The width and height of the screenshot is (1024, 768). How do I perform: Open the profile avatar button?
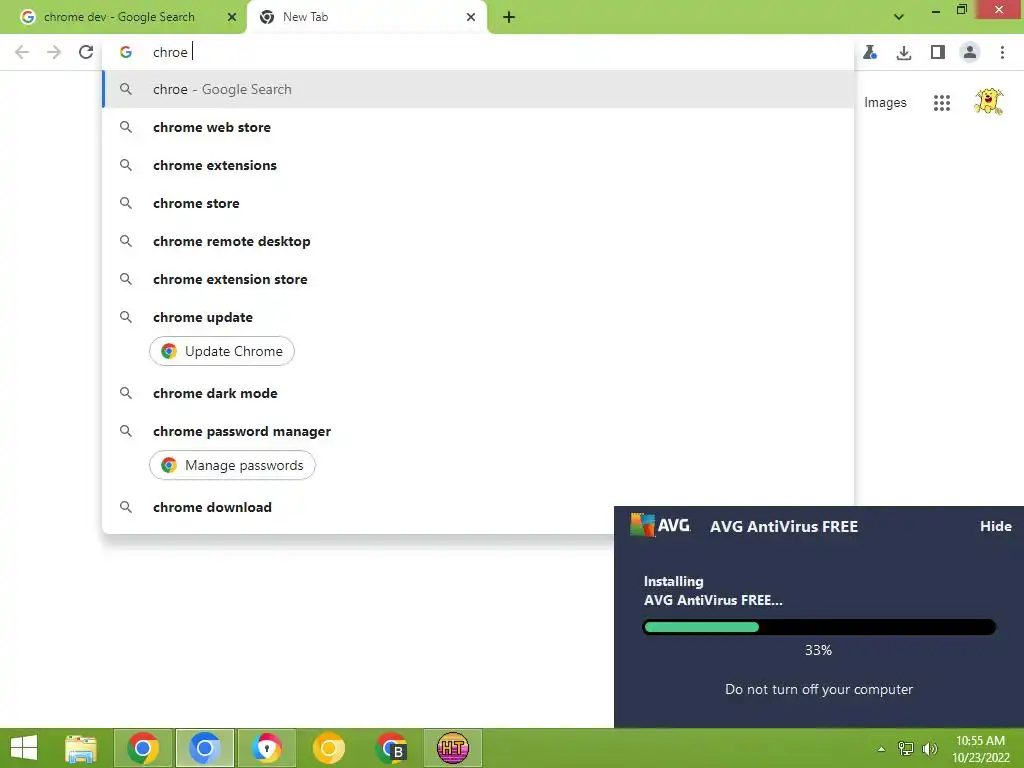point(970,52)
